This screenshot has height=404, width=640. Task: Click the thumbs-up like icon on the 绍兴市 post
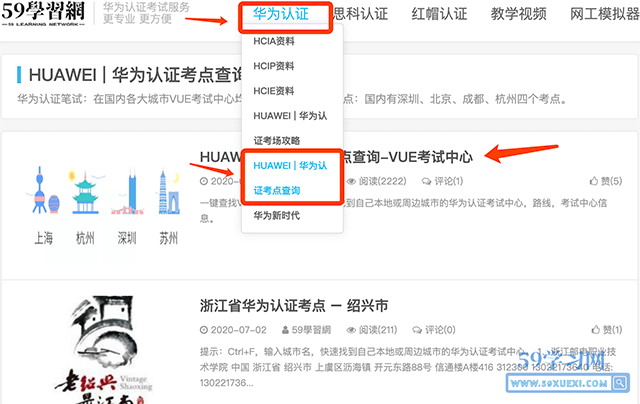(594, 330)
